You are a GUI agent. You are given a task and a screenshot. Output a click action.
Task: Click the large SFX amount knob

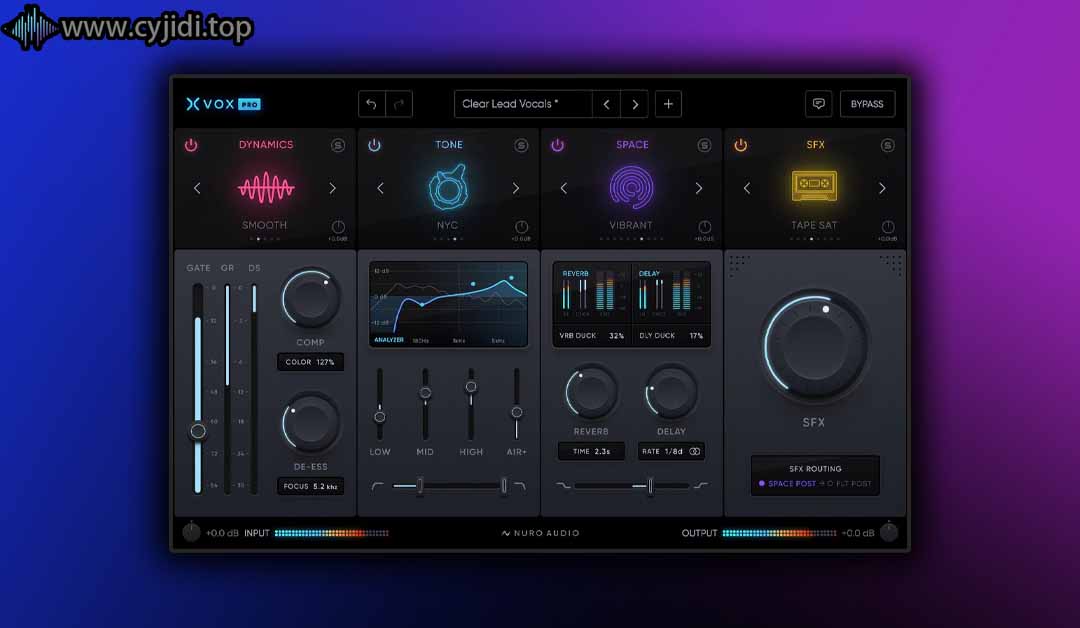(x=814, y=345)
